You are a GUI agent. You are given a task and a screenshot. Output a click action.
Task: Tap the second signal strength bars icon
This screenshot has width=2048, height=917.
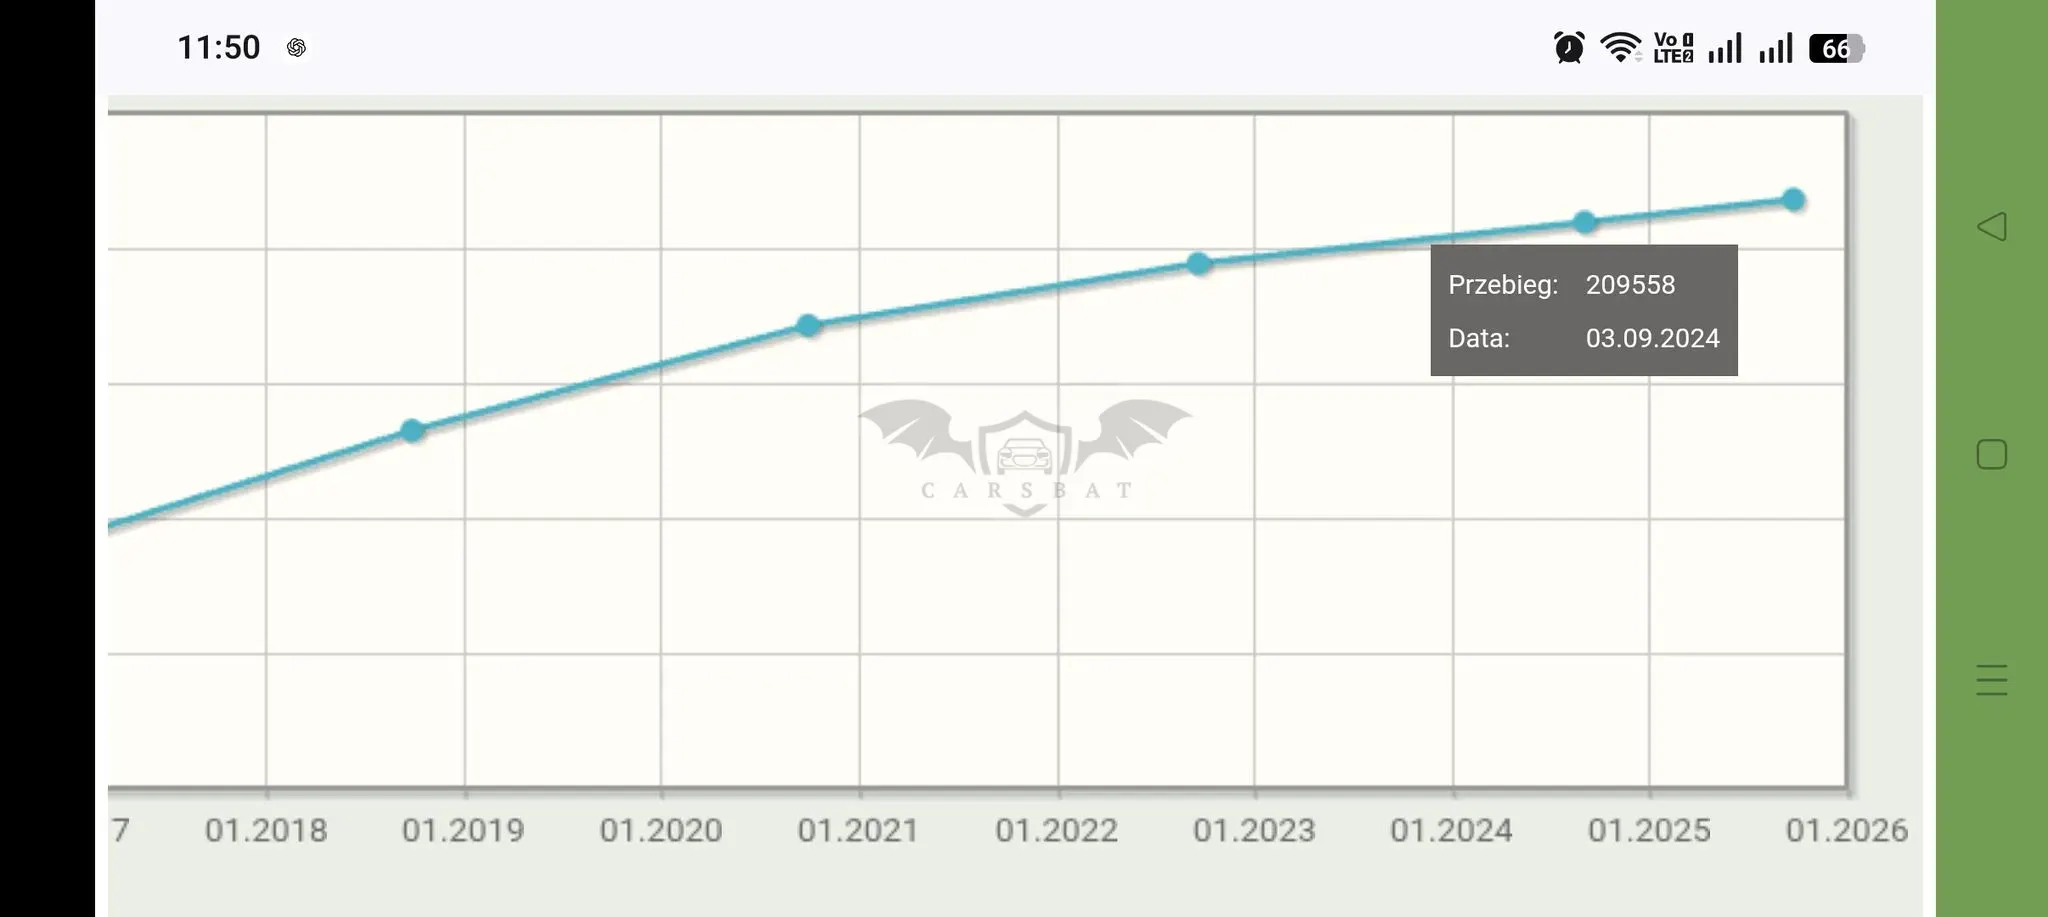tap(1776, 47)
